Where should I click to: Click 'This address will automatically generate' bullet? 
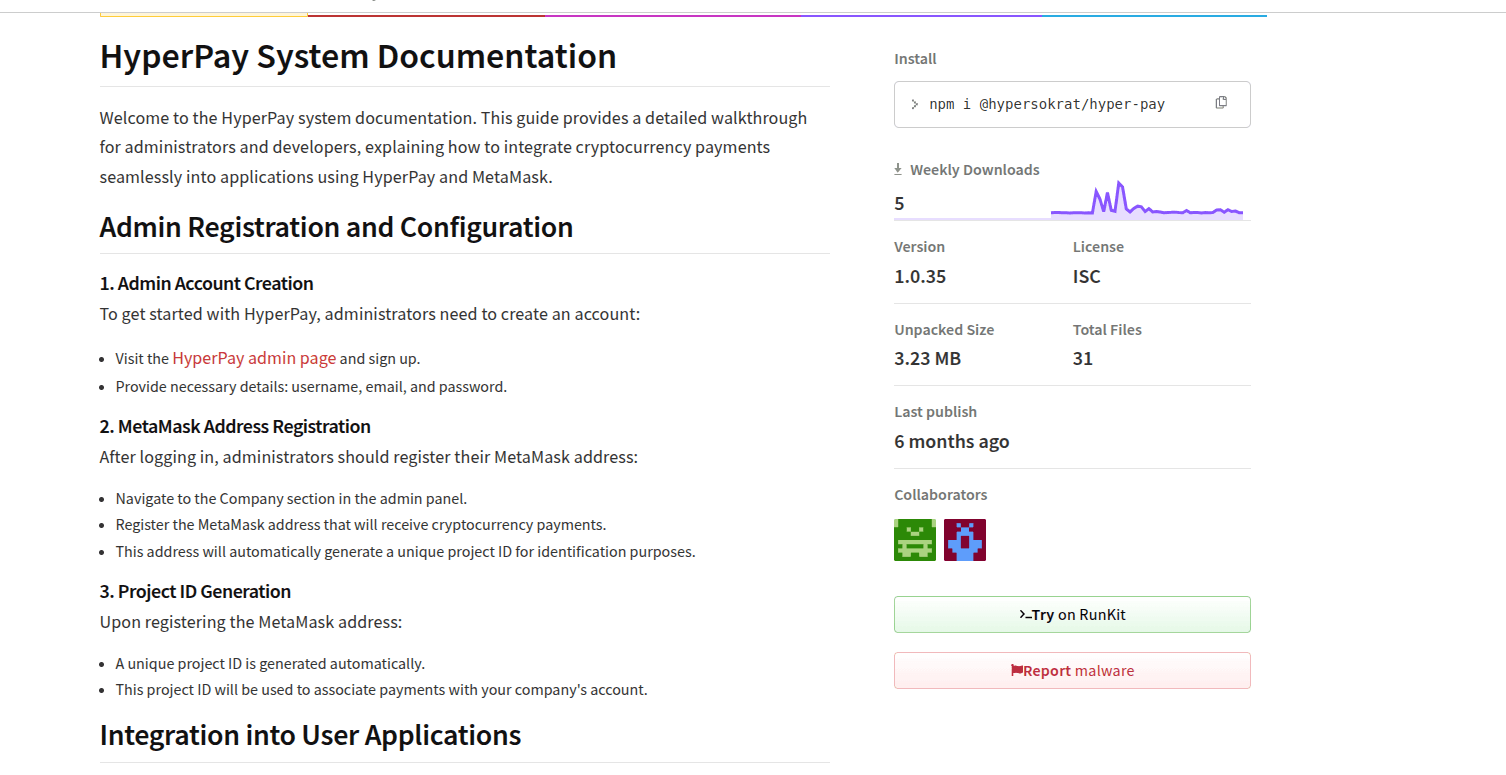pos(405,552)
